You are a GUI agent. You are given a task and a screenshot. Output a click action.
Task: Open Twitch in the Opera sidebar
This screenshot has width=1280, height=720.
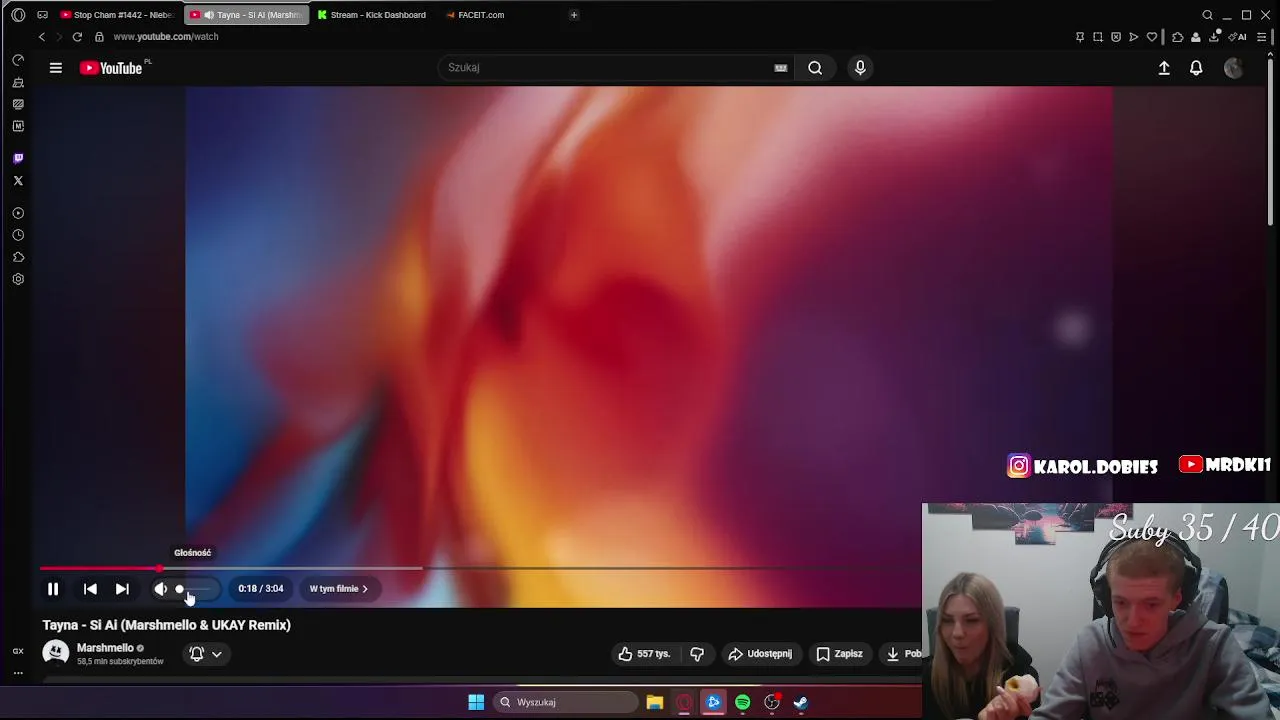click(18, 158)
